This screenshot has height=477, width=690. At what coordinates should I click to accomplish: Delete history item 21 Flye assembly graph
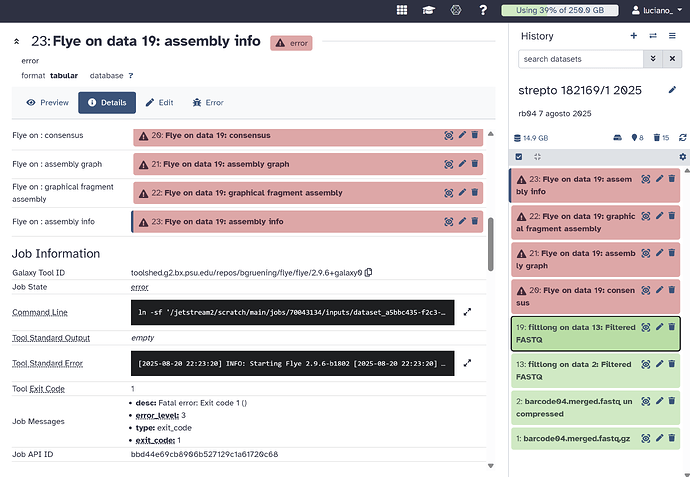[x=672, y=253]
